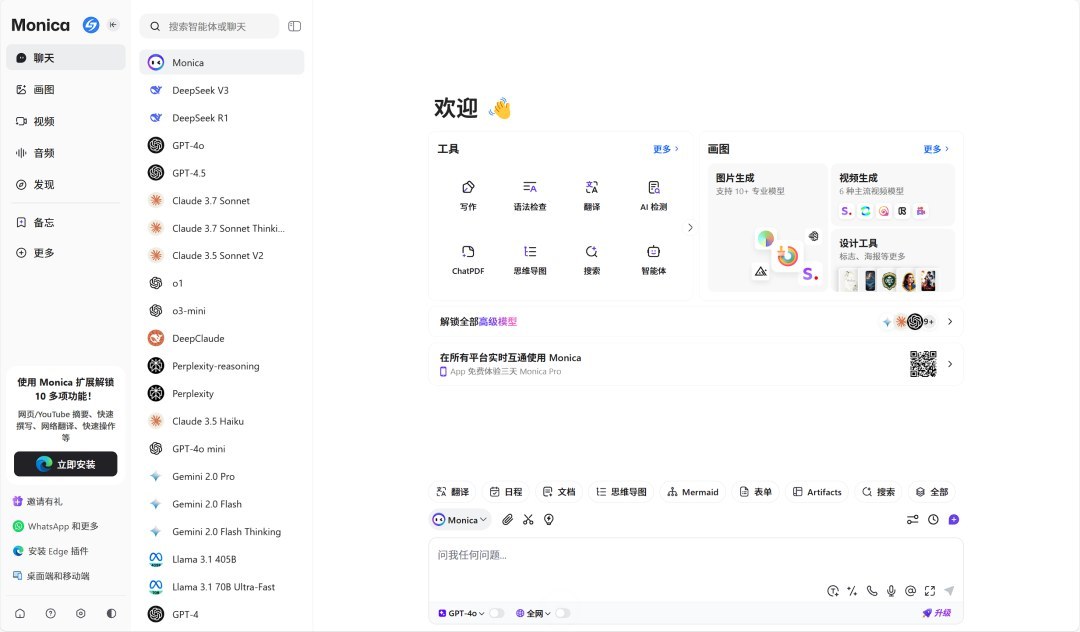
Task: Open the 设计工具 card
Action: pos(893,260)
